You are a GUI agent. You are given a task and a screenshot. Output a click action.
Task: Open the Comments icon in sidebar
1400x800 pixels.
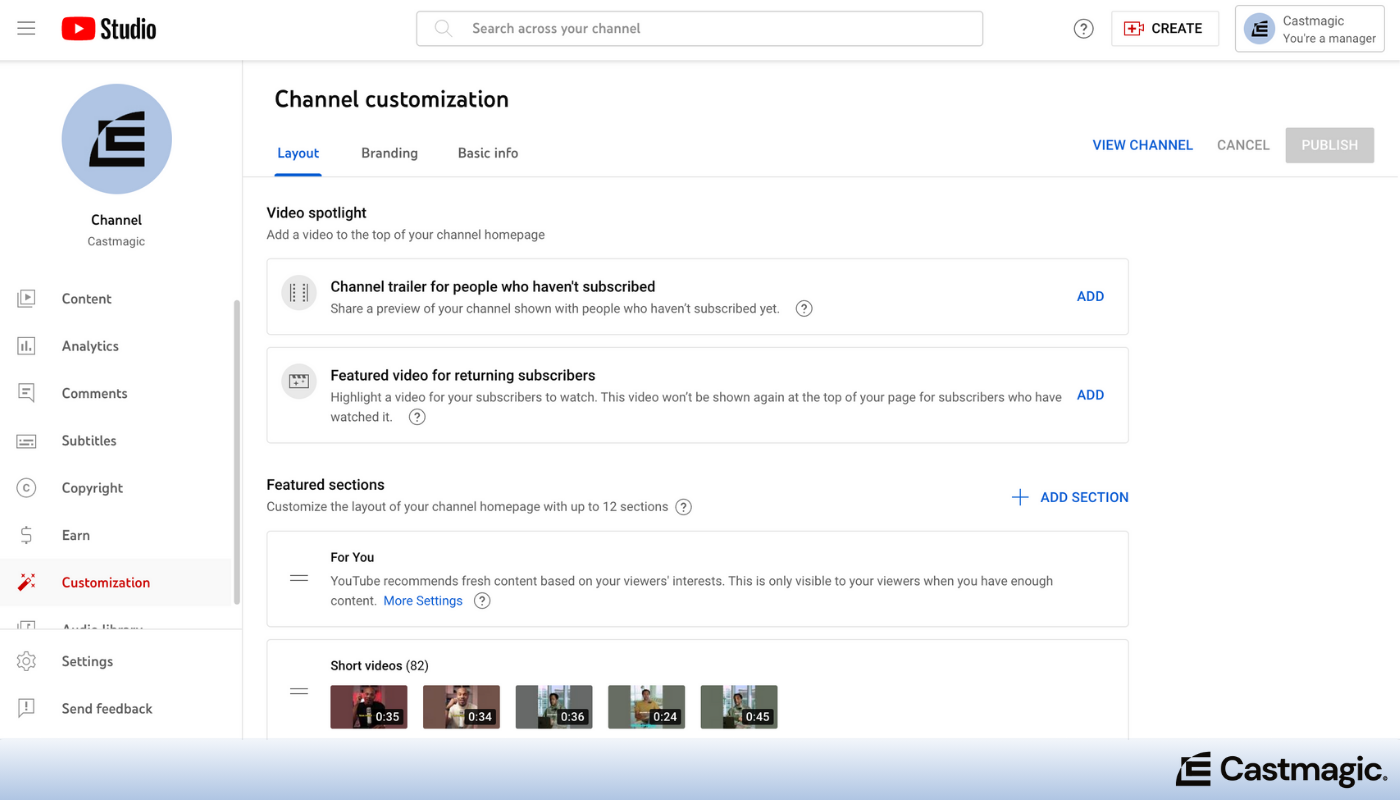click(x=26, y=393)
